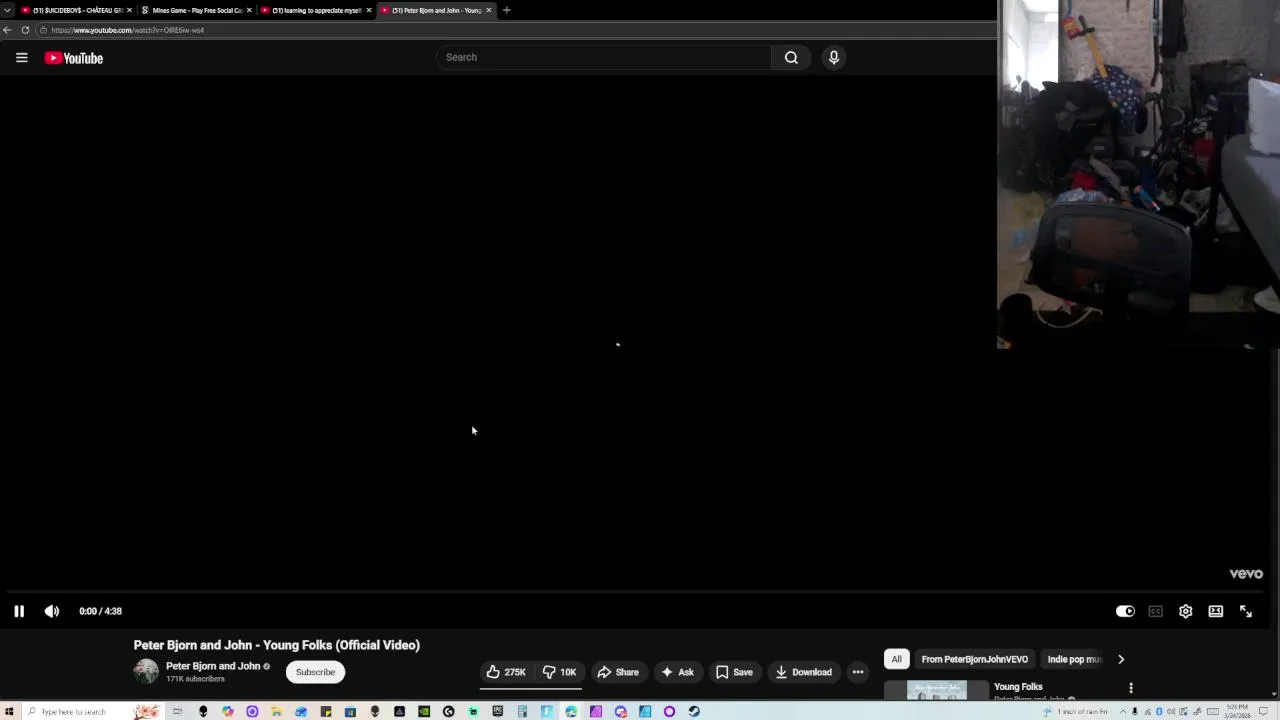The width and height of the screenshot is (1280, 720).
Task: Start voice search with microphone icon
Action: 834,57
